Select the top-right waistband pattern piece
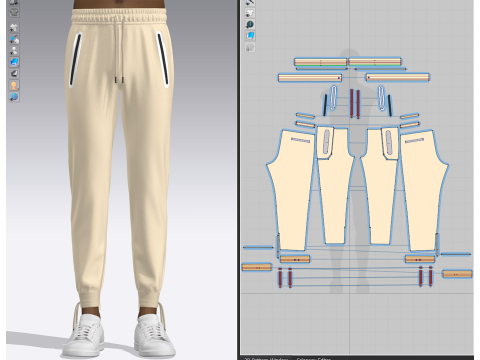Viewport: 480px width, 360px height. [x=375, y=62]
